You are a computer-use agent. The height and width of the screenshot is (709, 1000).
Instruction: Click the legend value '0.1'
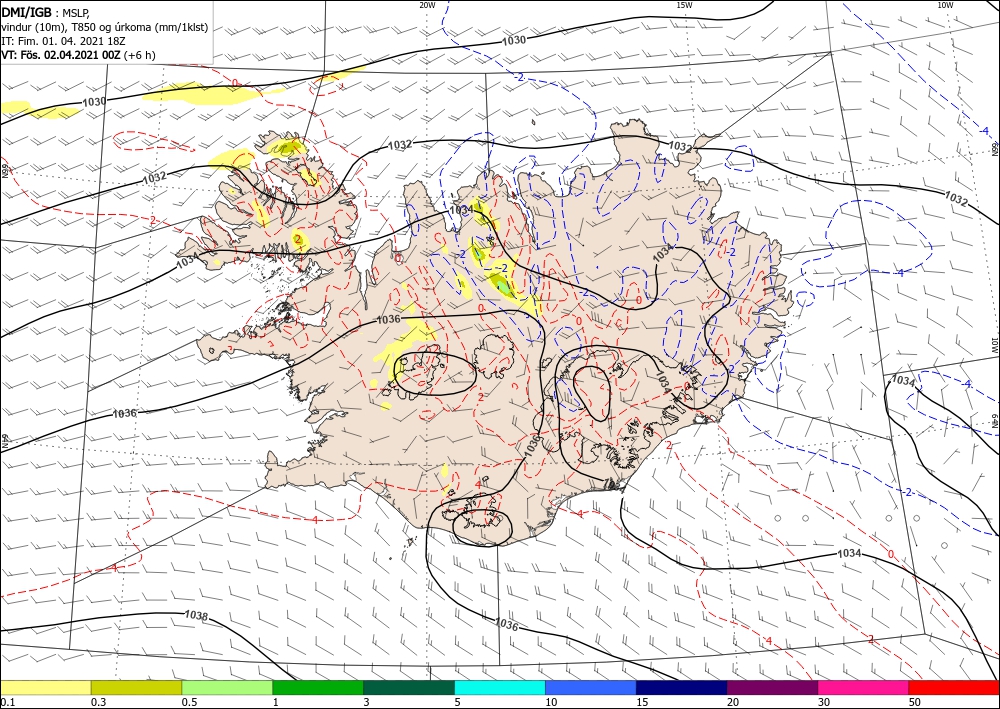pyautogui.click(x=7, y=702)
